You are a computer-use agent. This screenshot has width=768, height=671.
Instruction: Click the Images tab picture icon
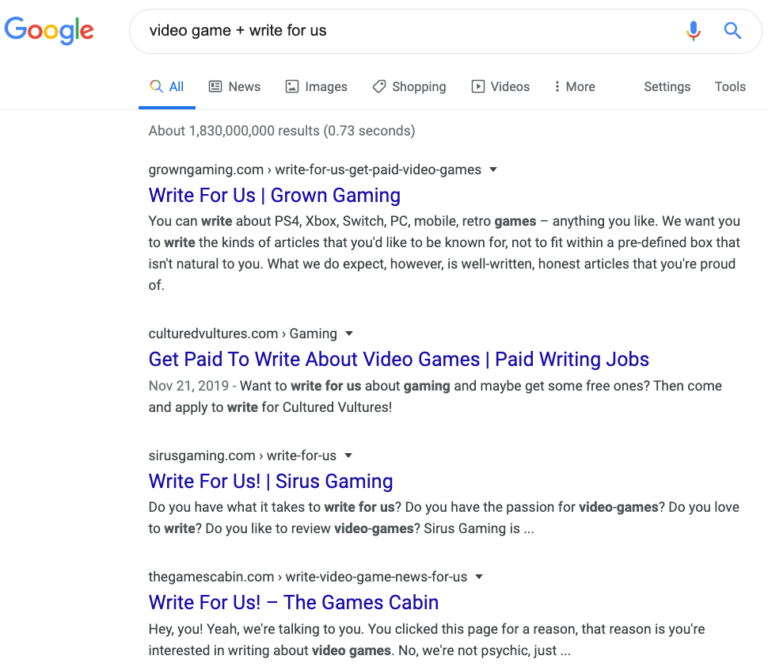(292, 87)
